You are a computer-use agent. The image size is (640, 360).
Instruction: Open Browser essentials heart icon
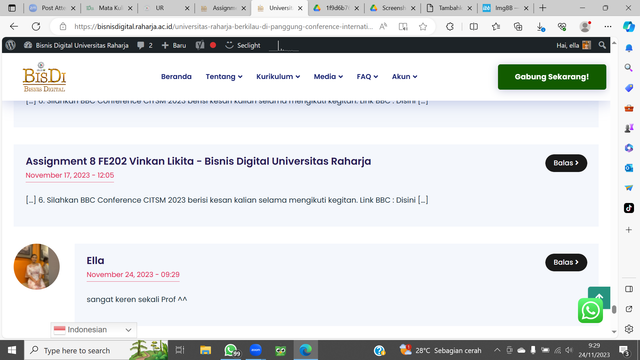point(562,27)
